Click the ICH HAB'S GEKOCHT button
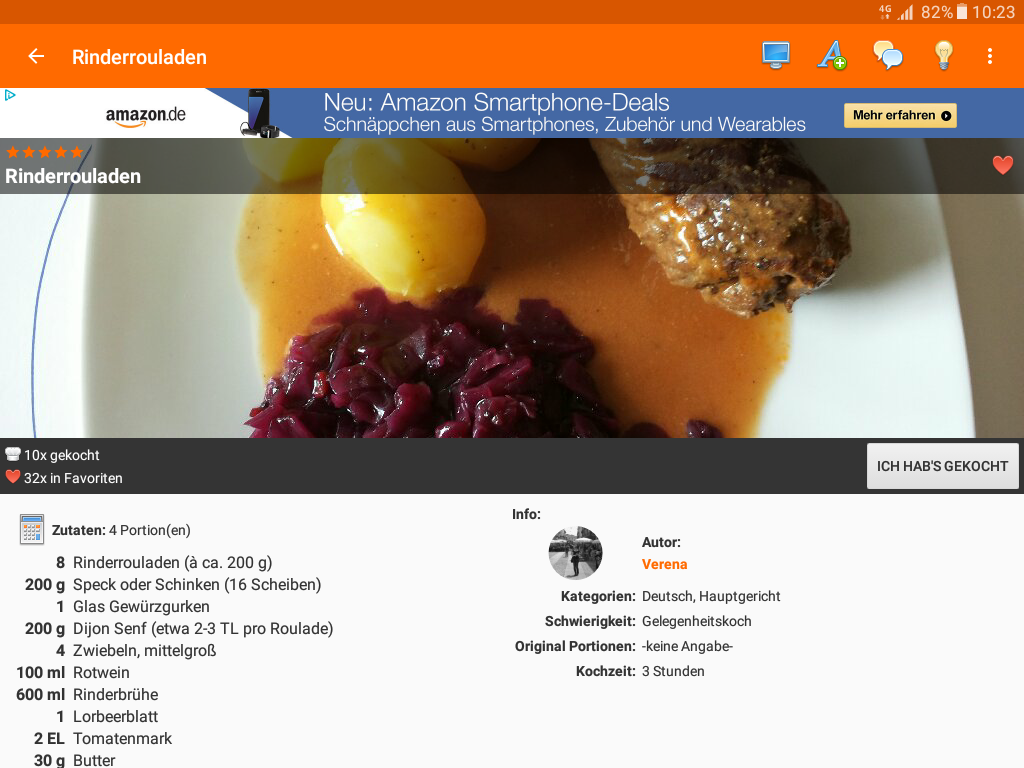Screen dimensions: 1024x768 click(x=942, y=466)
